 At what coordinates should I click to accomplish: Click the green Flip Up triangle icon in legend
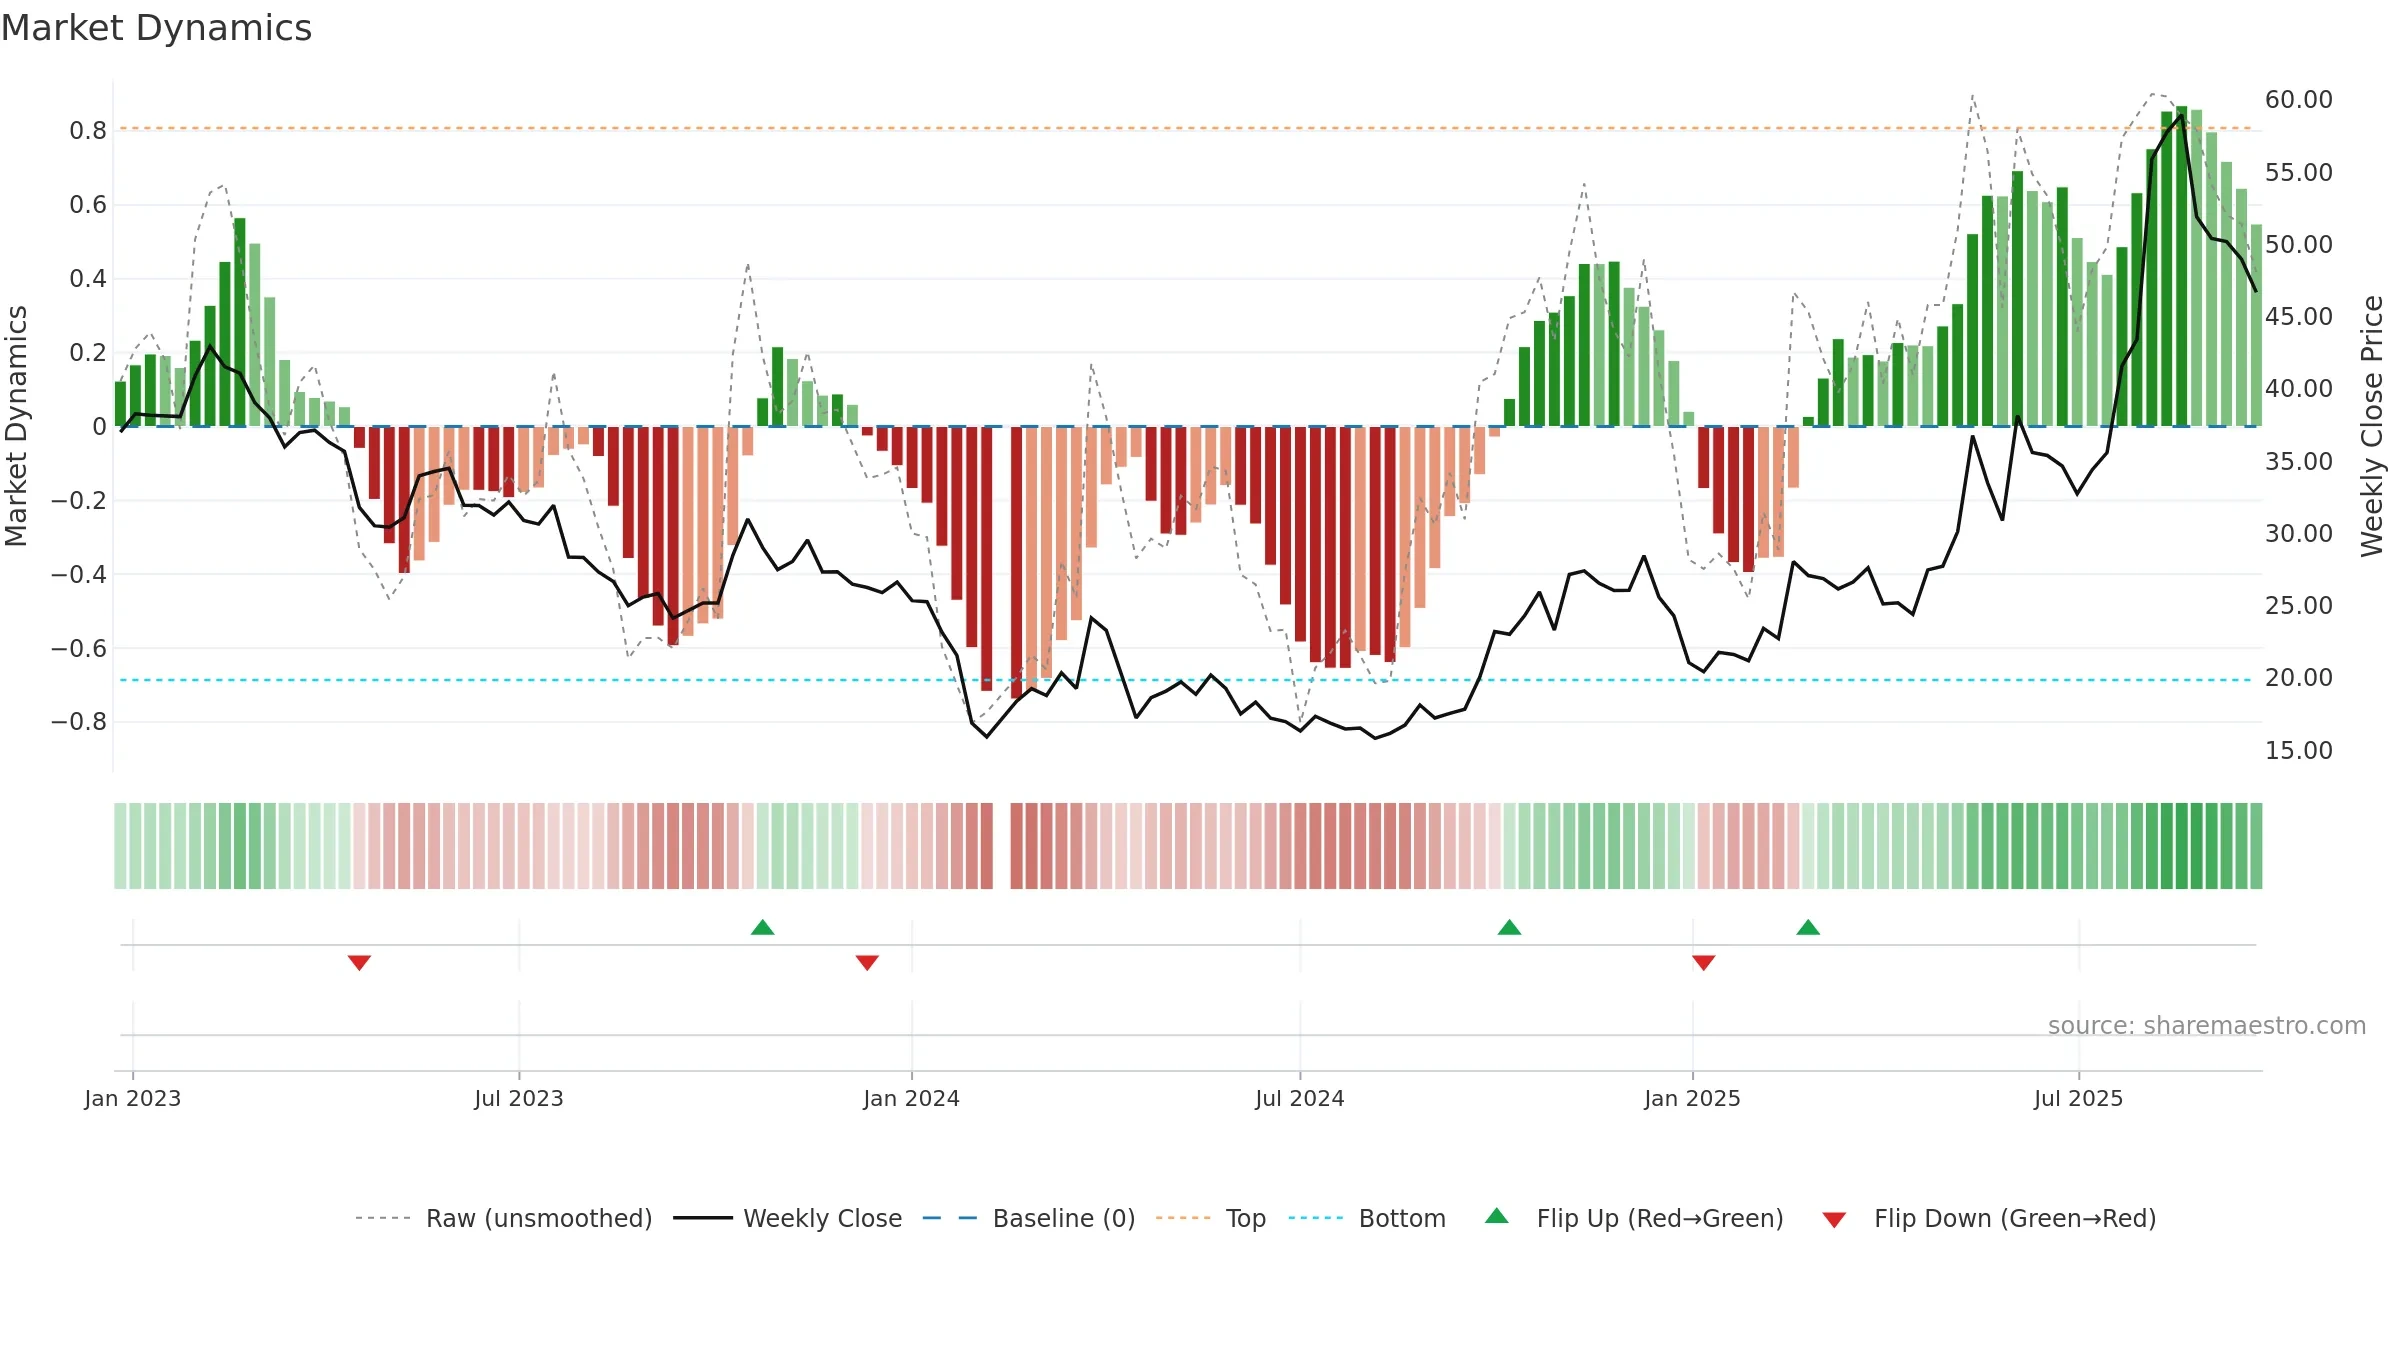pyautogui.click(x=1497, y=1216)
